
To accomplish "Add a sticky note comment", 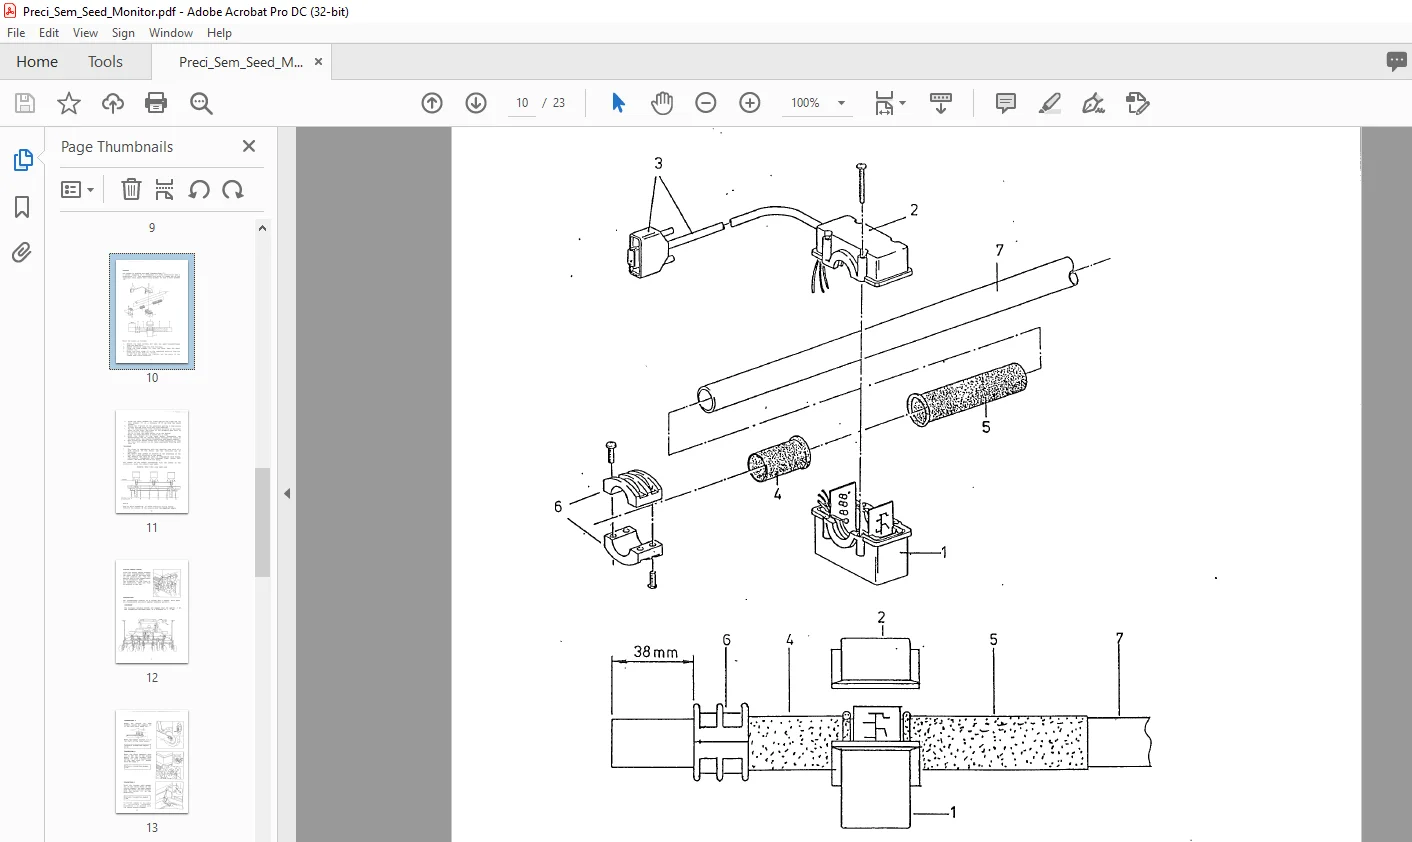I will tap(1006, 103).
